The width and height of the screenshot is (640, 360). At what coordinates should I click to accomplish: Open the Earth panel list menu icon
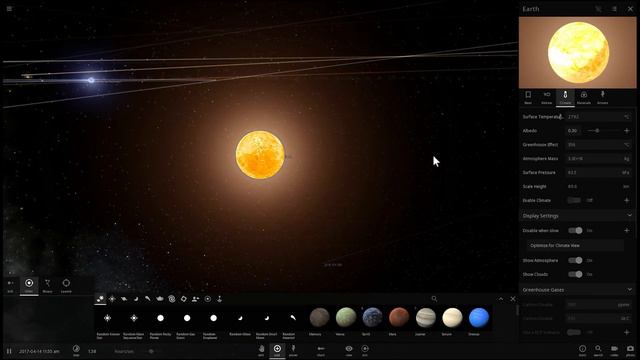tap(614, 9)
